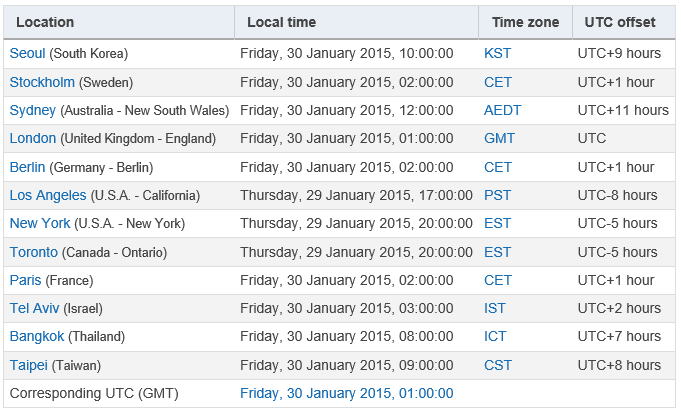Open the AEDT time zone link
Viewport: 681px width, 411px height.
click(x=502, y=110)
